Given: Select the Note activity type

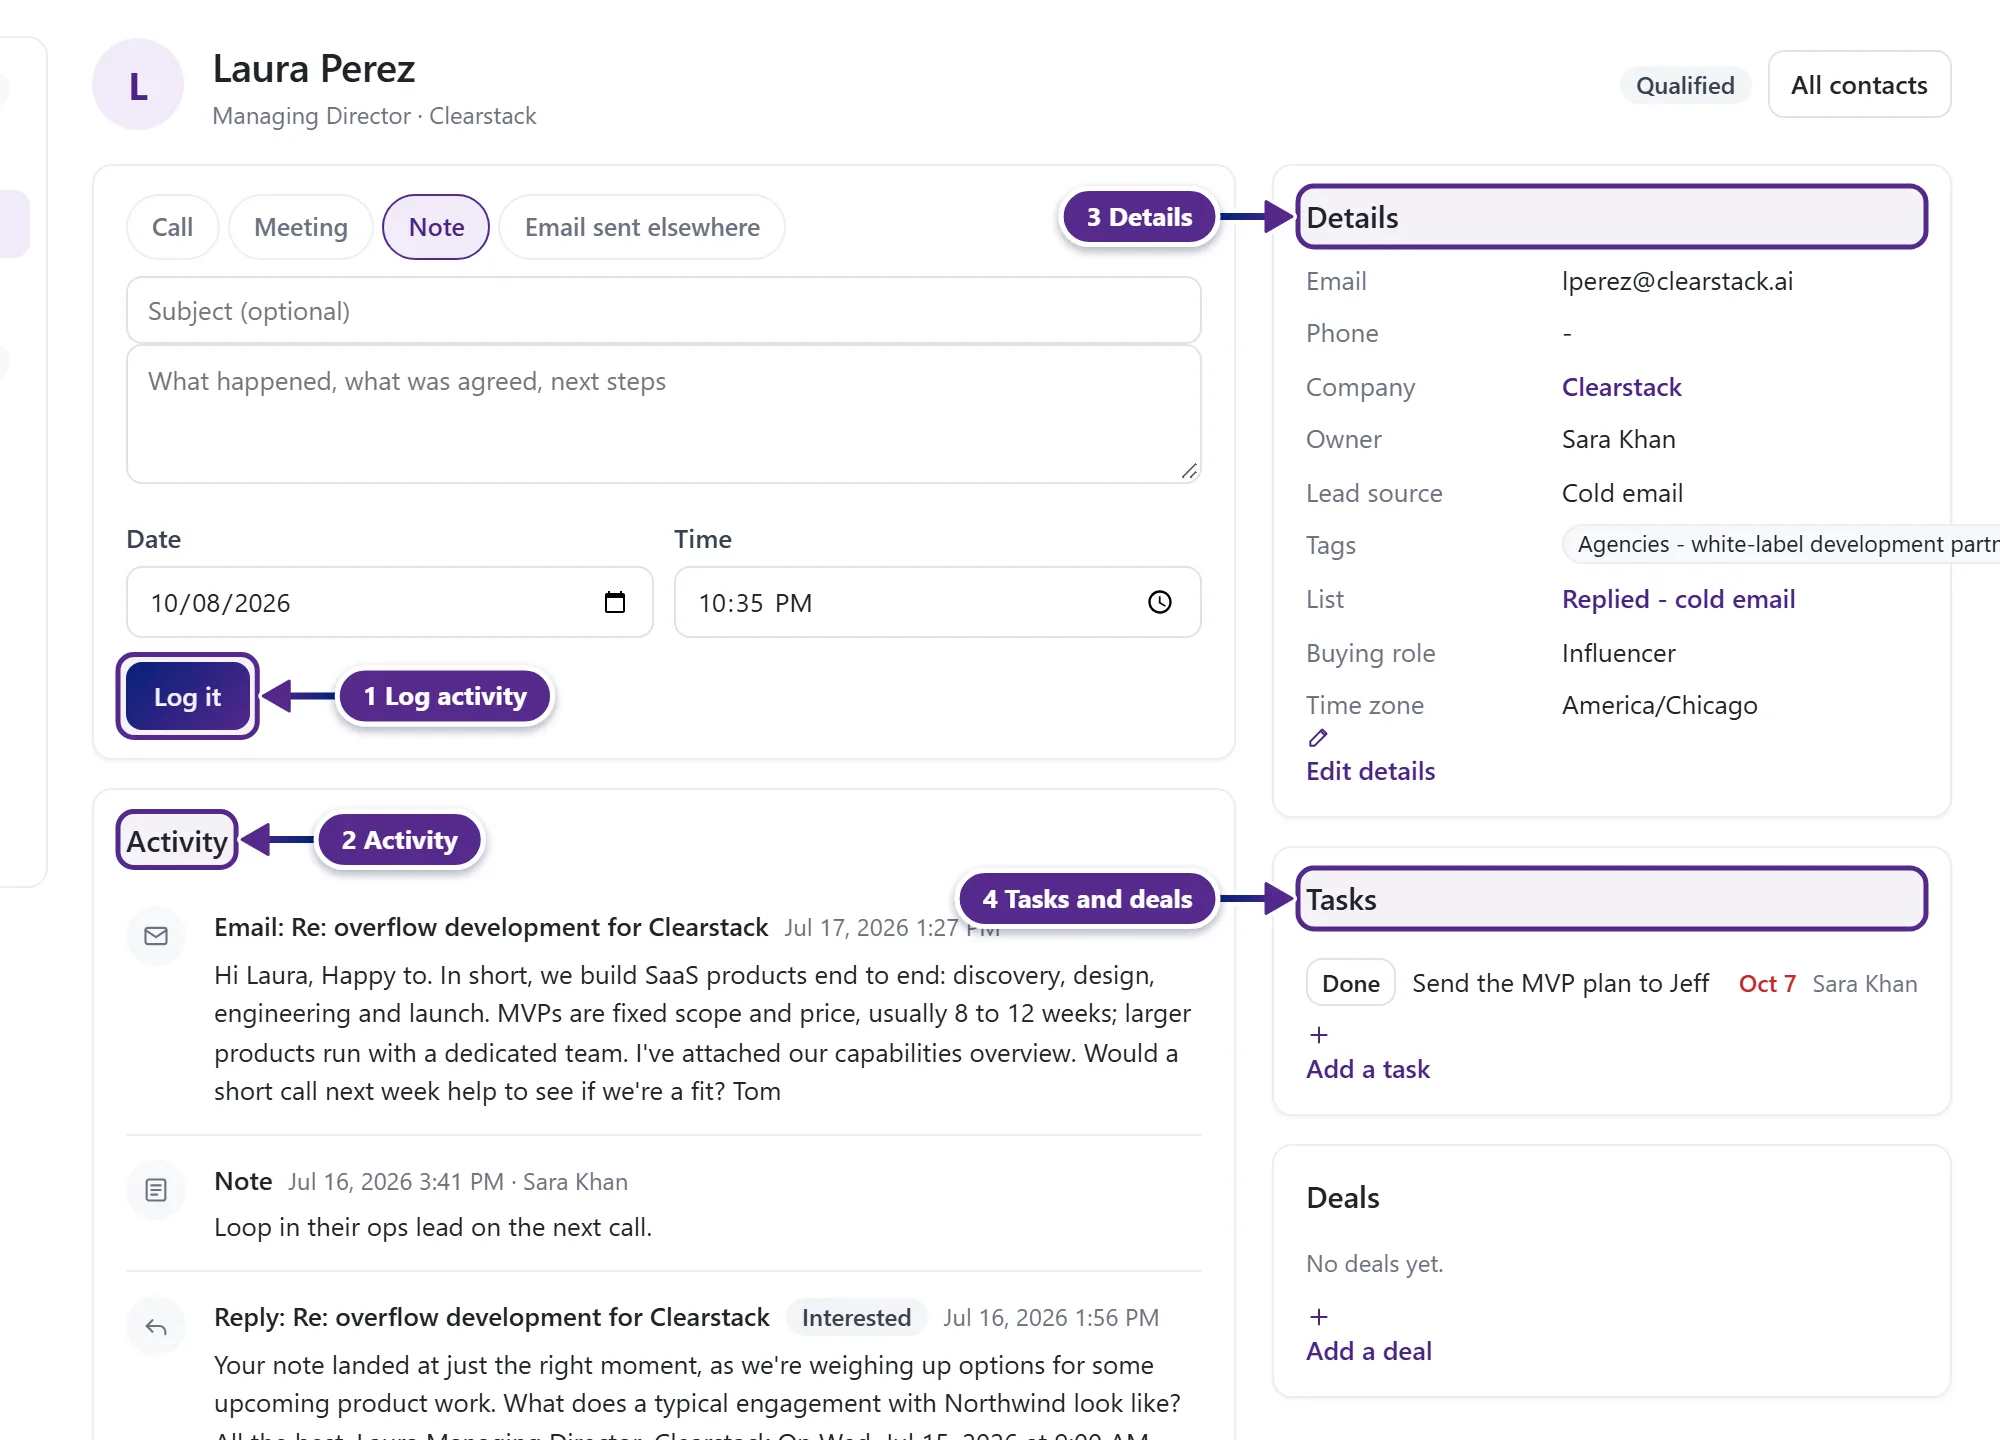Looking at the screenshot, I should (x=436, y=227).
